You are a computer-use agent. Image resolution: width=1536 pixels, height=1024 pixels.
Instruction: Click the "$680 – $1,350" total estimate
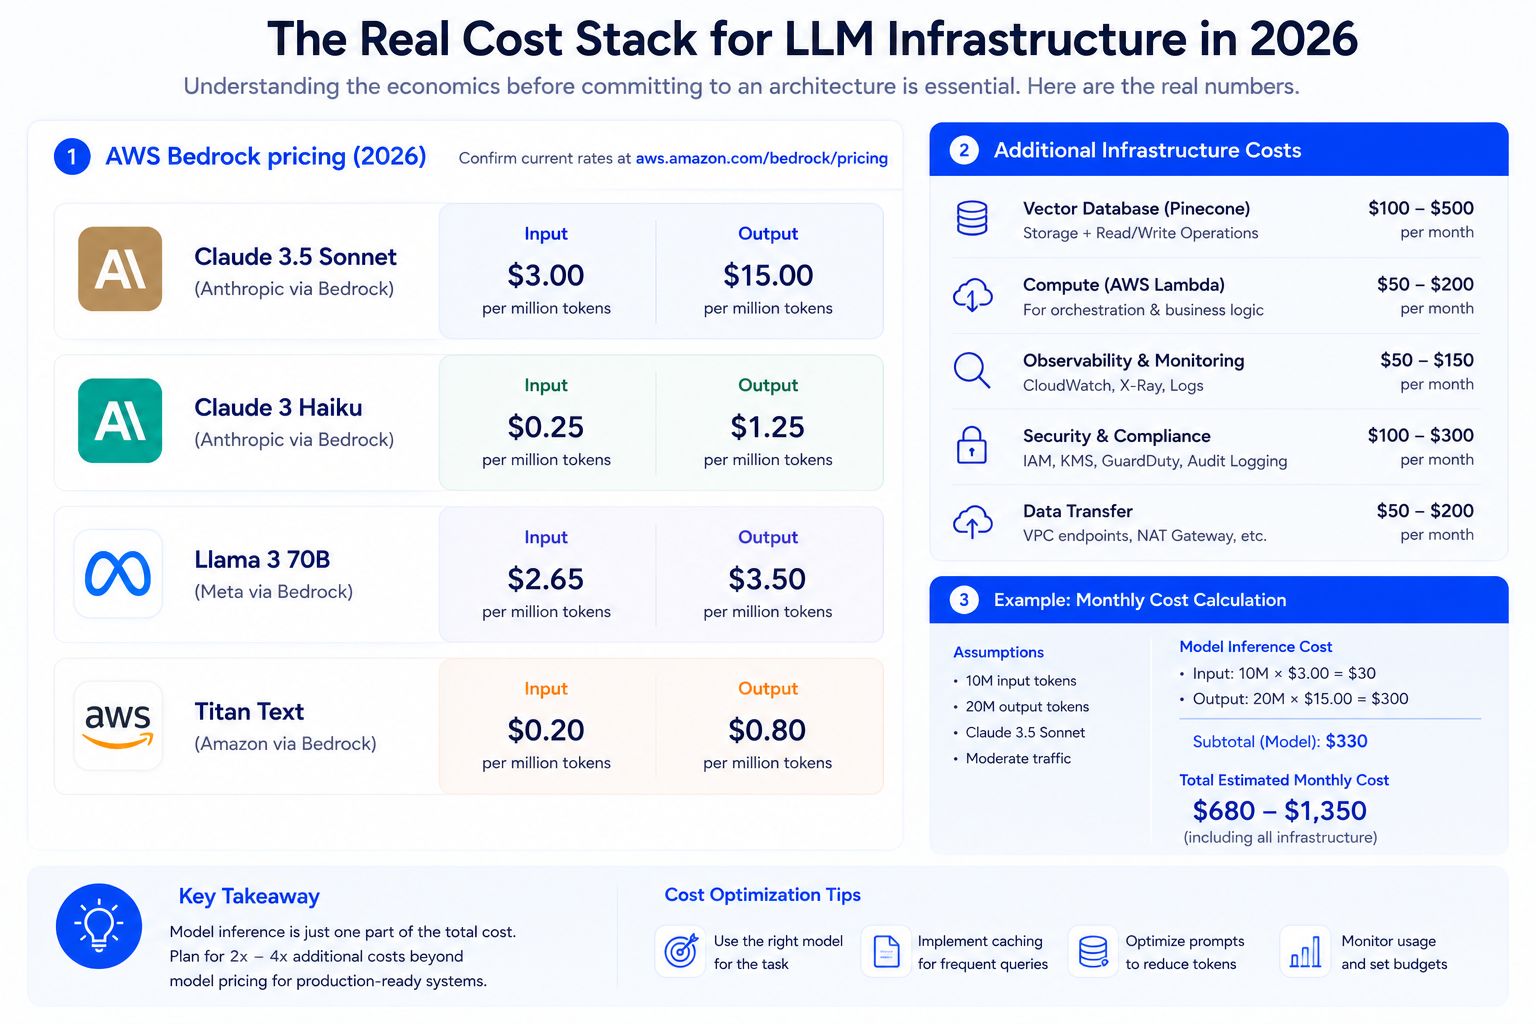click(1279, 810)
